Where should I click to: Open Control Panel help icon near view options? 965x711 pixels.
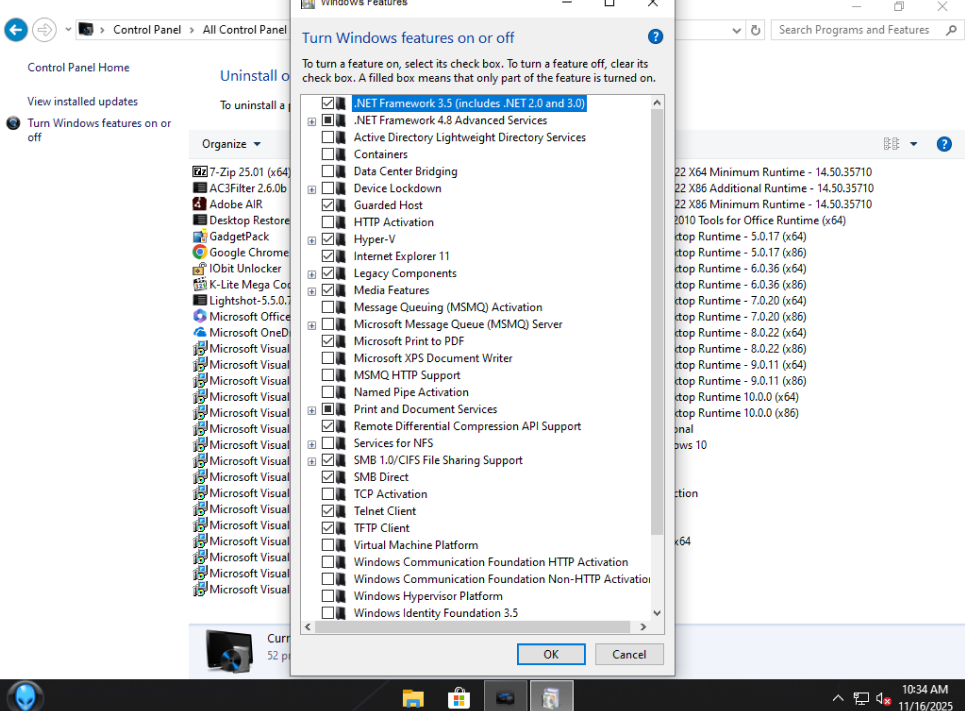(944, 144)
